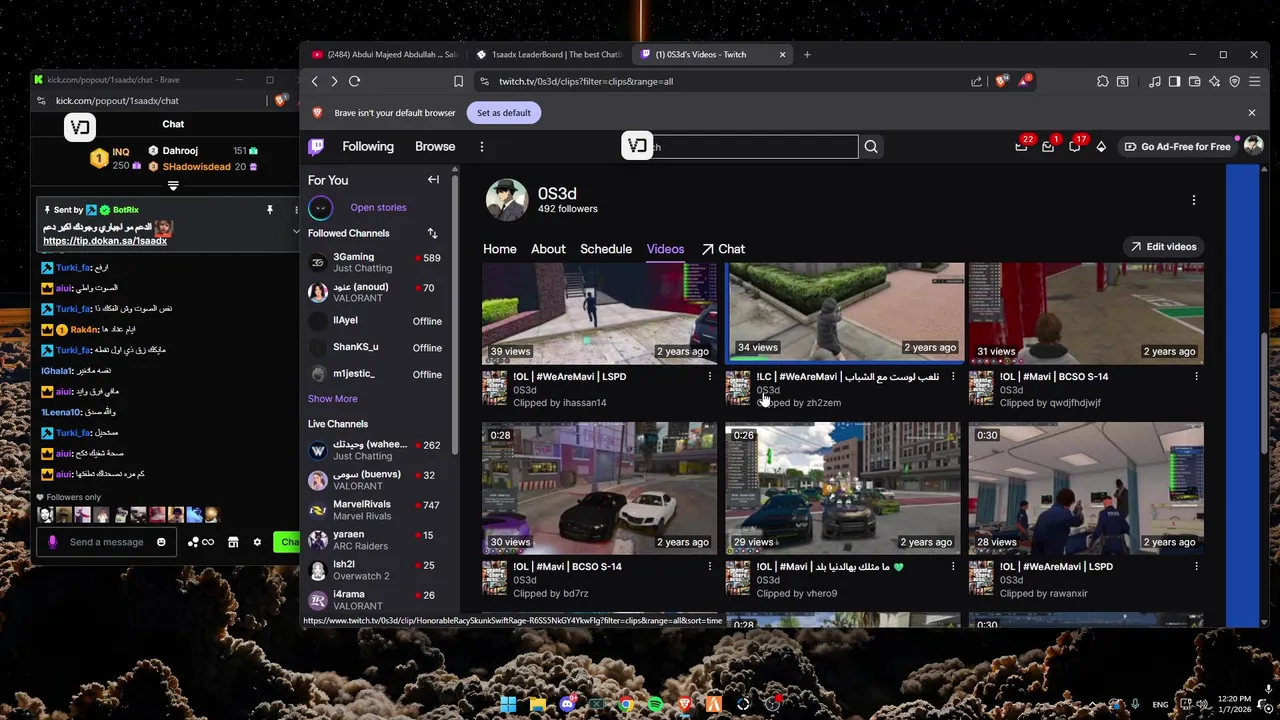Click the 0:26 clip thumbnail with 29 views
Viewport: 1280px width, 720px height.
point(842,488)
